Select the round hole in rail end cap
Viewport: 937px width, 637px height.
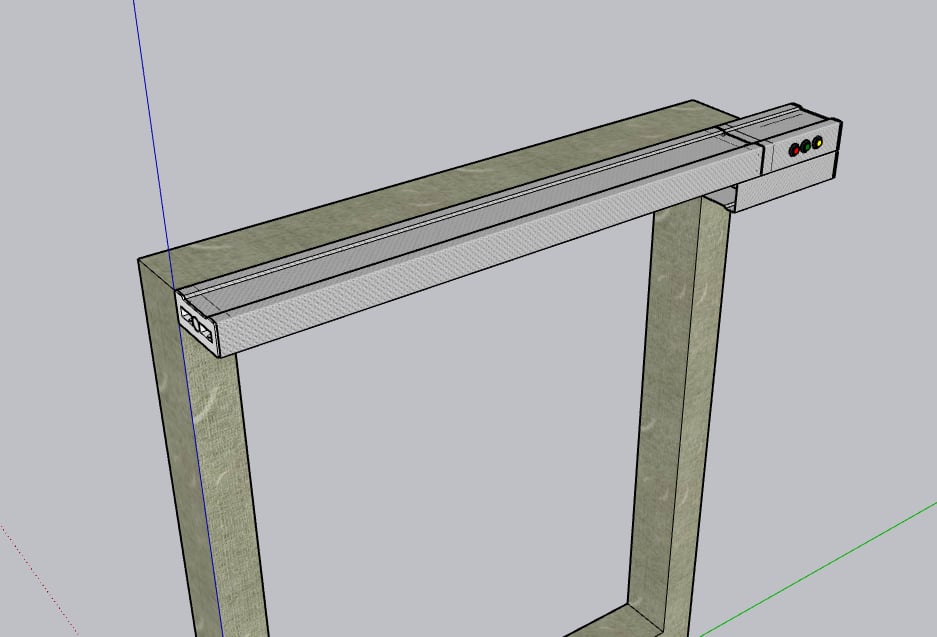point(196,324)
